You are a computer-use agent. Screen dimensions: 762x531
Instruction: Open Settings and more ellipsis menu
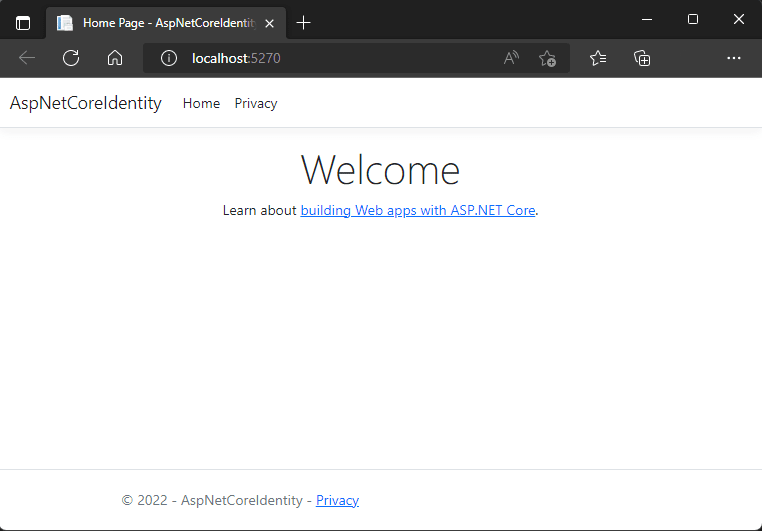(734, 58)
